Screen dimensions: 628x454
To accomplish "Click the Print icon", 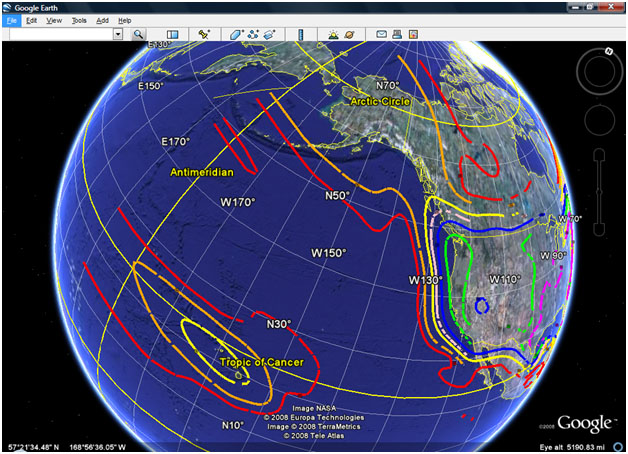I will (x=397, y=34).
